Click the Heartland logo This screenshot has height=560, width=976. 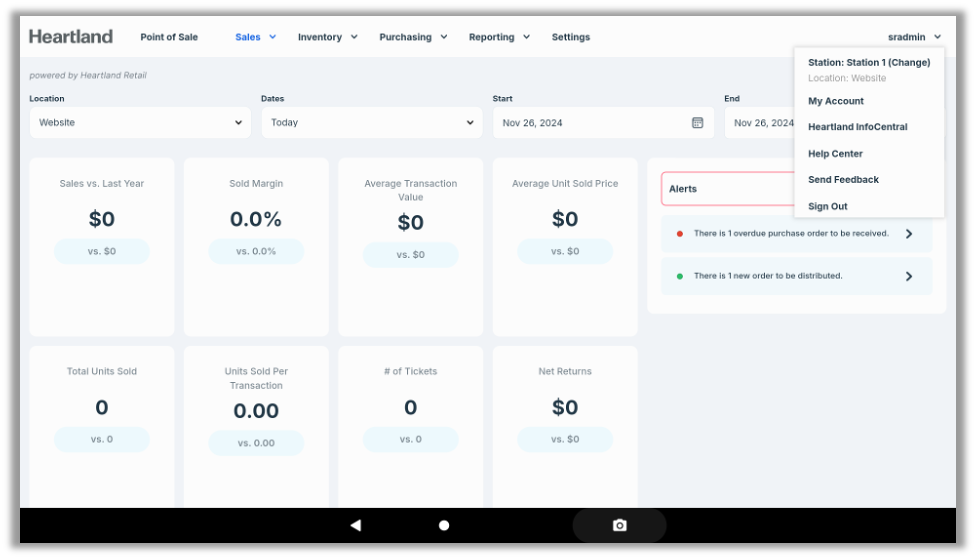71,37
